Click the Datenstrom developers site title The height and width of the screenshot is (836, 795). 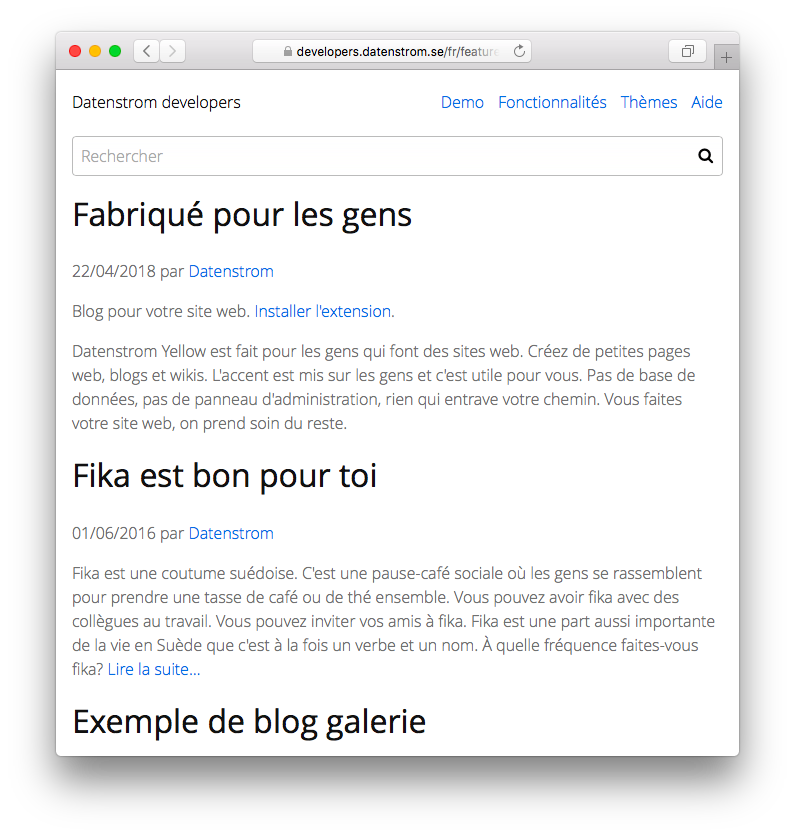pos(156,102)
